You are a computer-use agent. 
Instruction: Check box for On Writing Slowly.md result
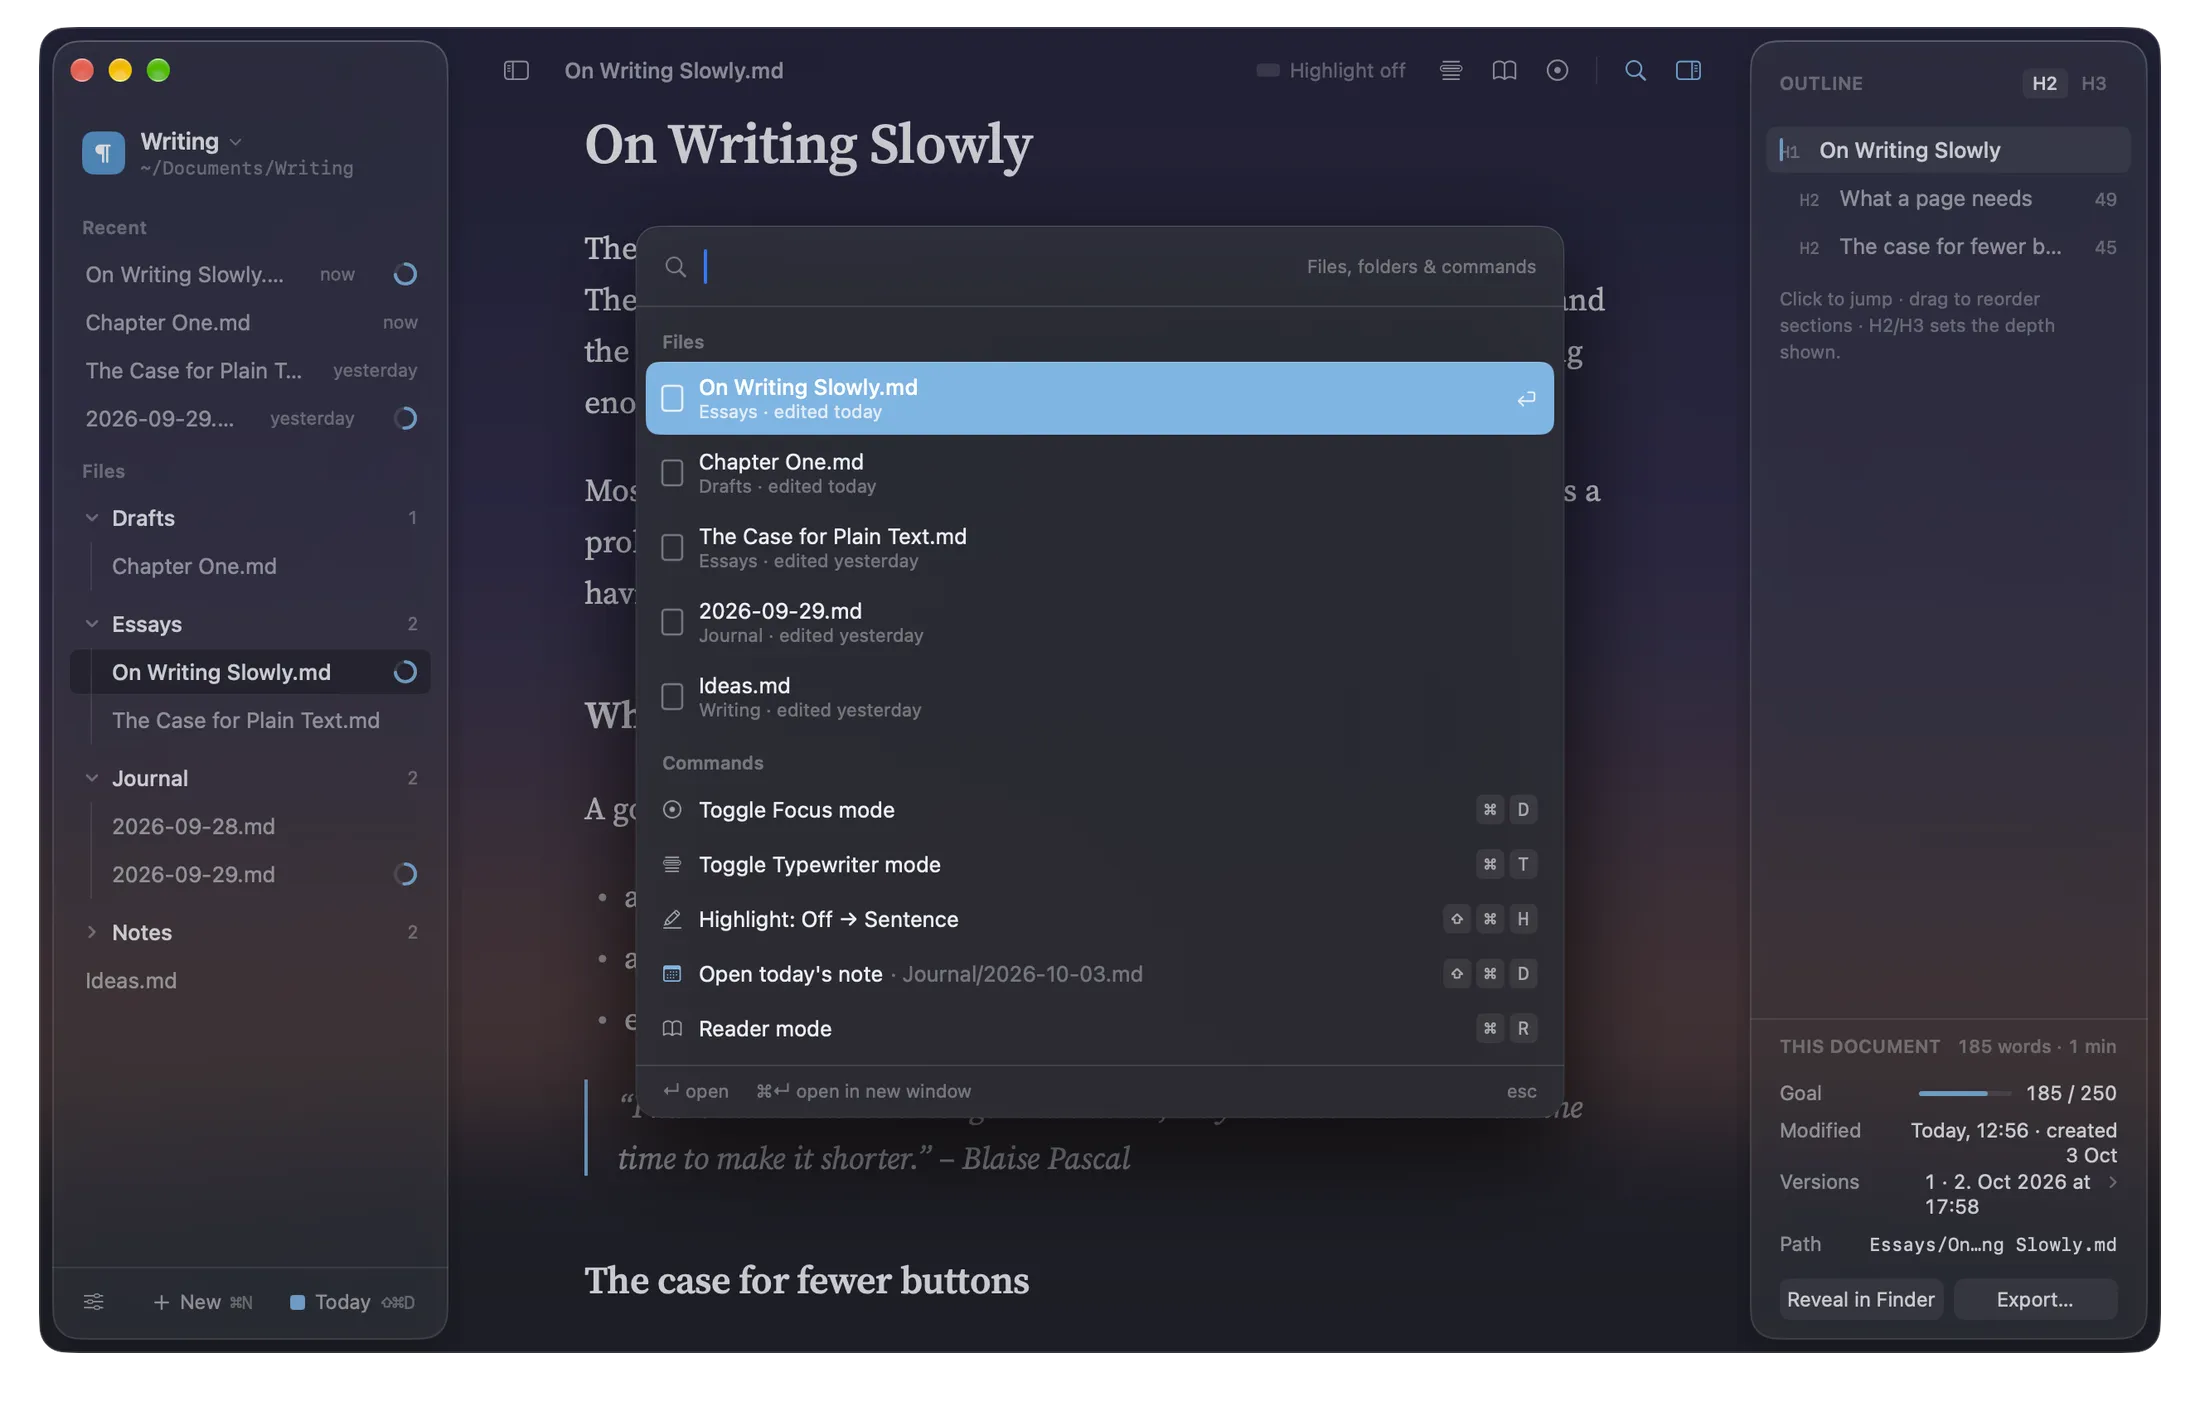672,399
